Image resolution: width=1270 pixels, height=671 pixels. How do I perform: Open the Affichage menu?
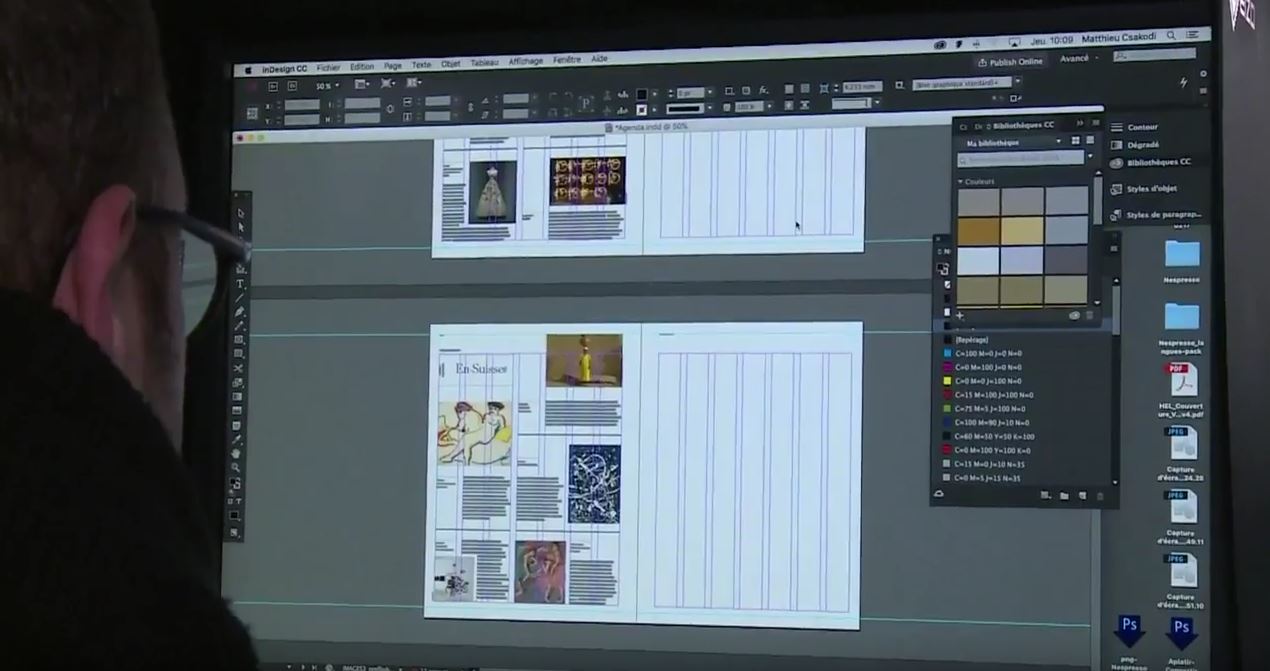[525, 62]
